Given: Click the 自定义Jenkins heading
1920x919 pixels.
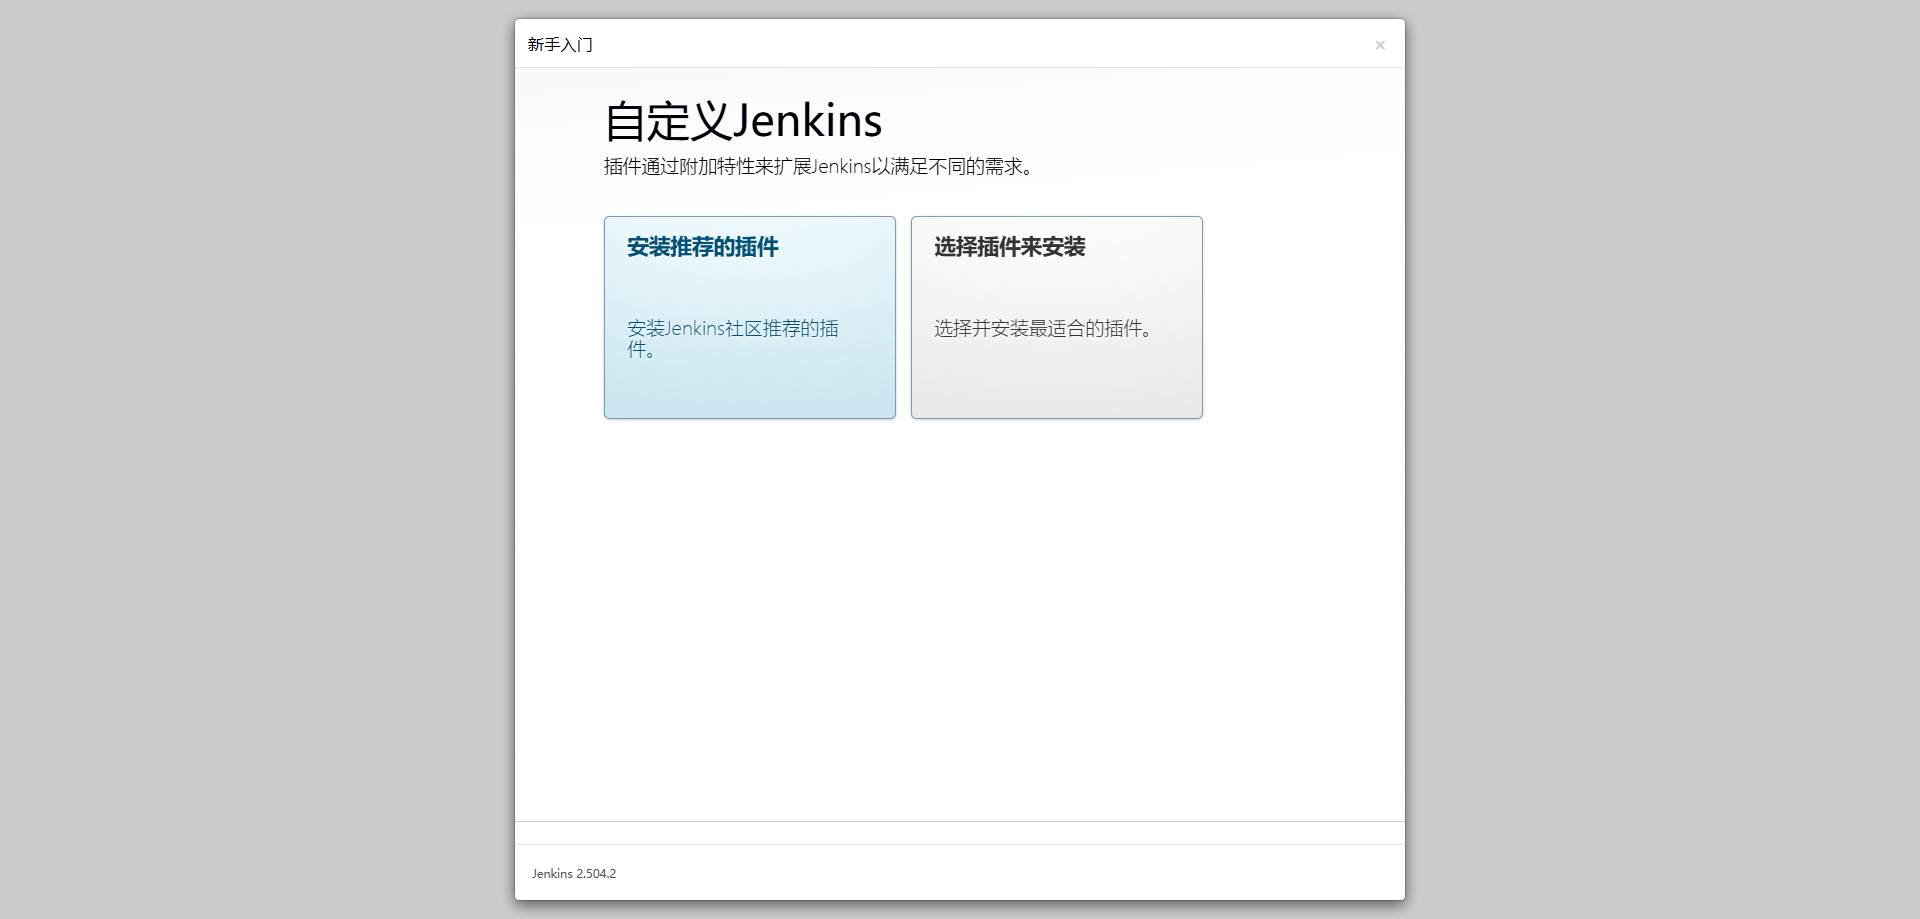Looking at the screenshot, I should pyautogui.click(x=743, y=121).
